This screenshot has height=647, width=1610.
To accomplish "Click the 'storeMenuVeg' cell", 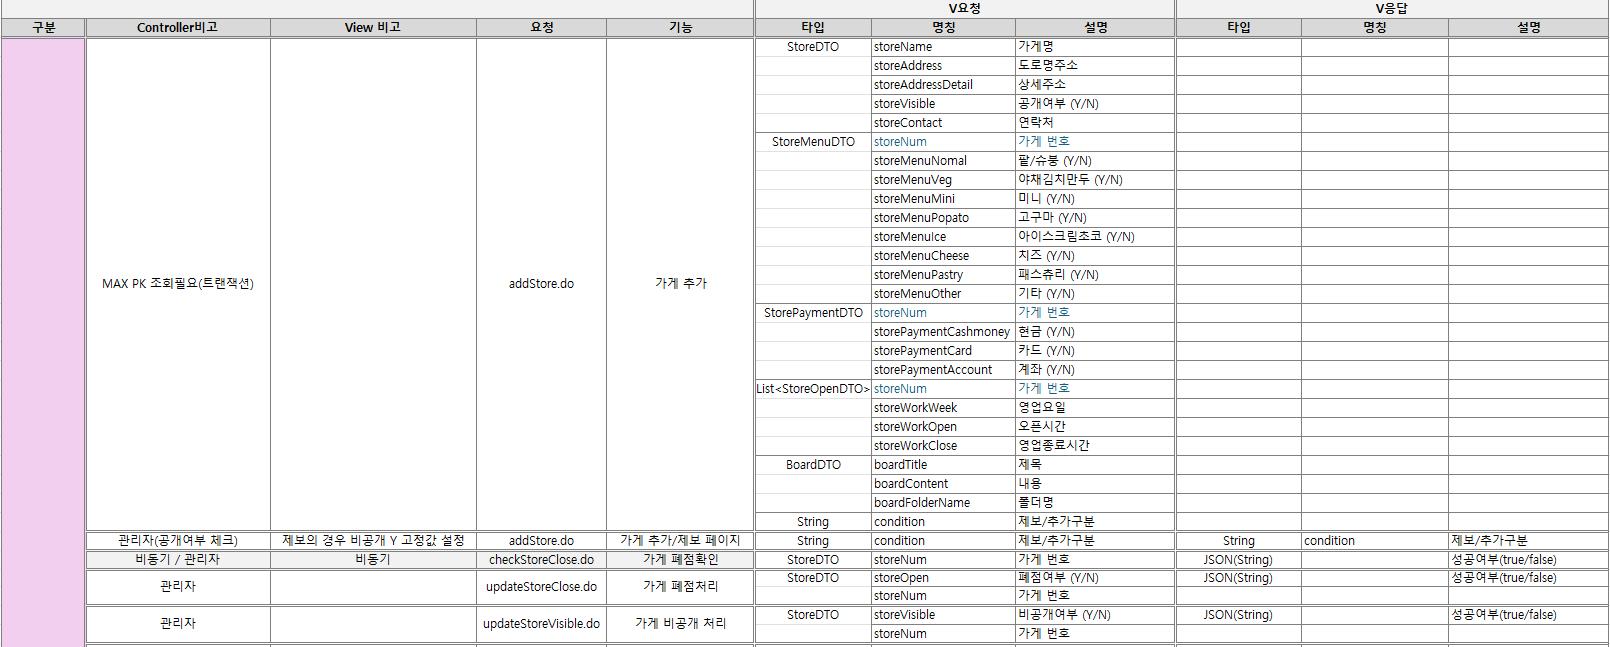I will point(943,180).
